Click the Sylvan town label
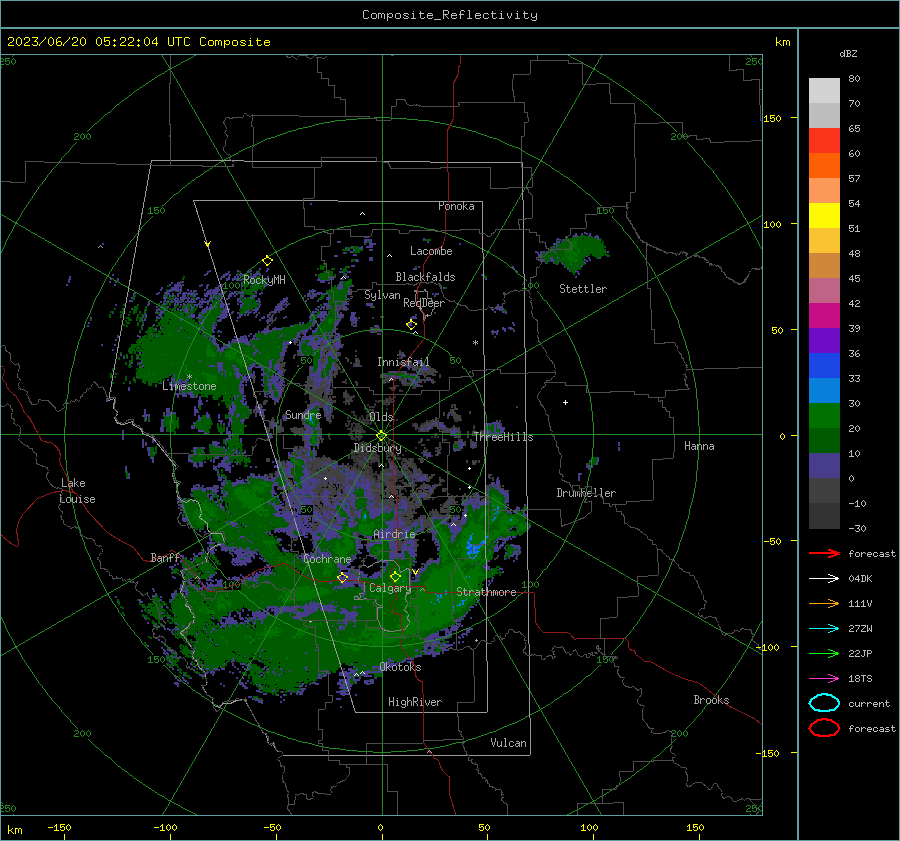Image resolution: width=900 pixels, height=841 pixels. (x=382, y=295)
